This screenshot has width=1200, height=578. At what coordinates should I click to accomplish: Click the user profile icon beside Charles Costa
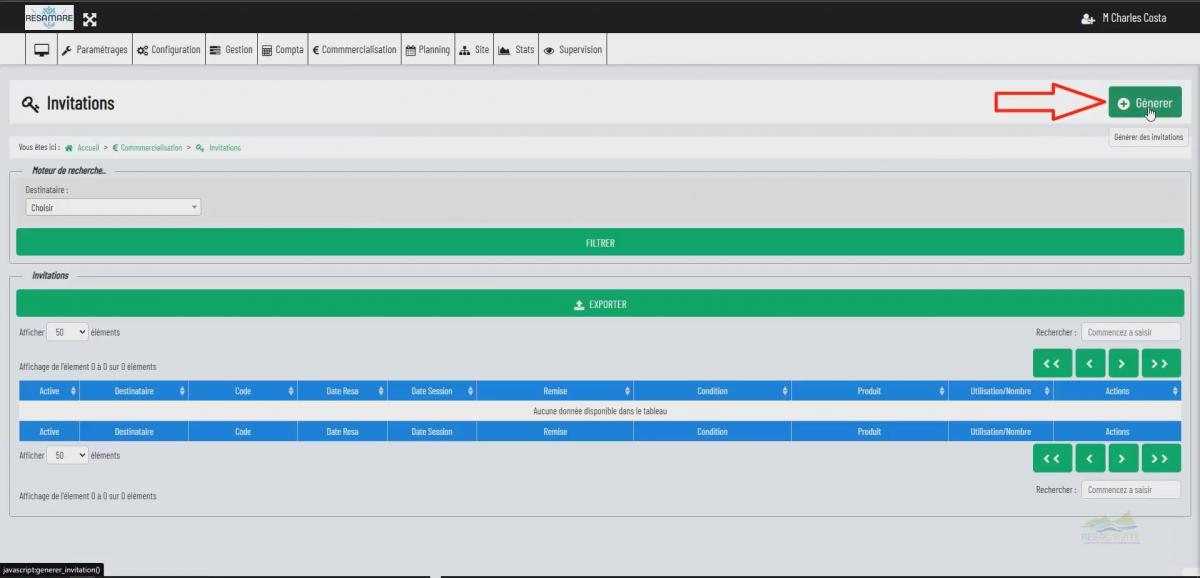pyautogui.click(x=1088, y=19)
